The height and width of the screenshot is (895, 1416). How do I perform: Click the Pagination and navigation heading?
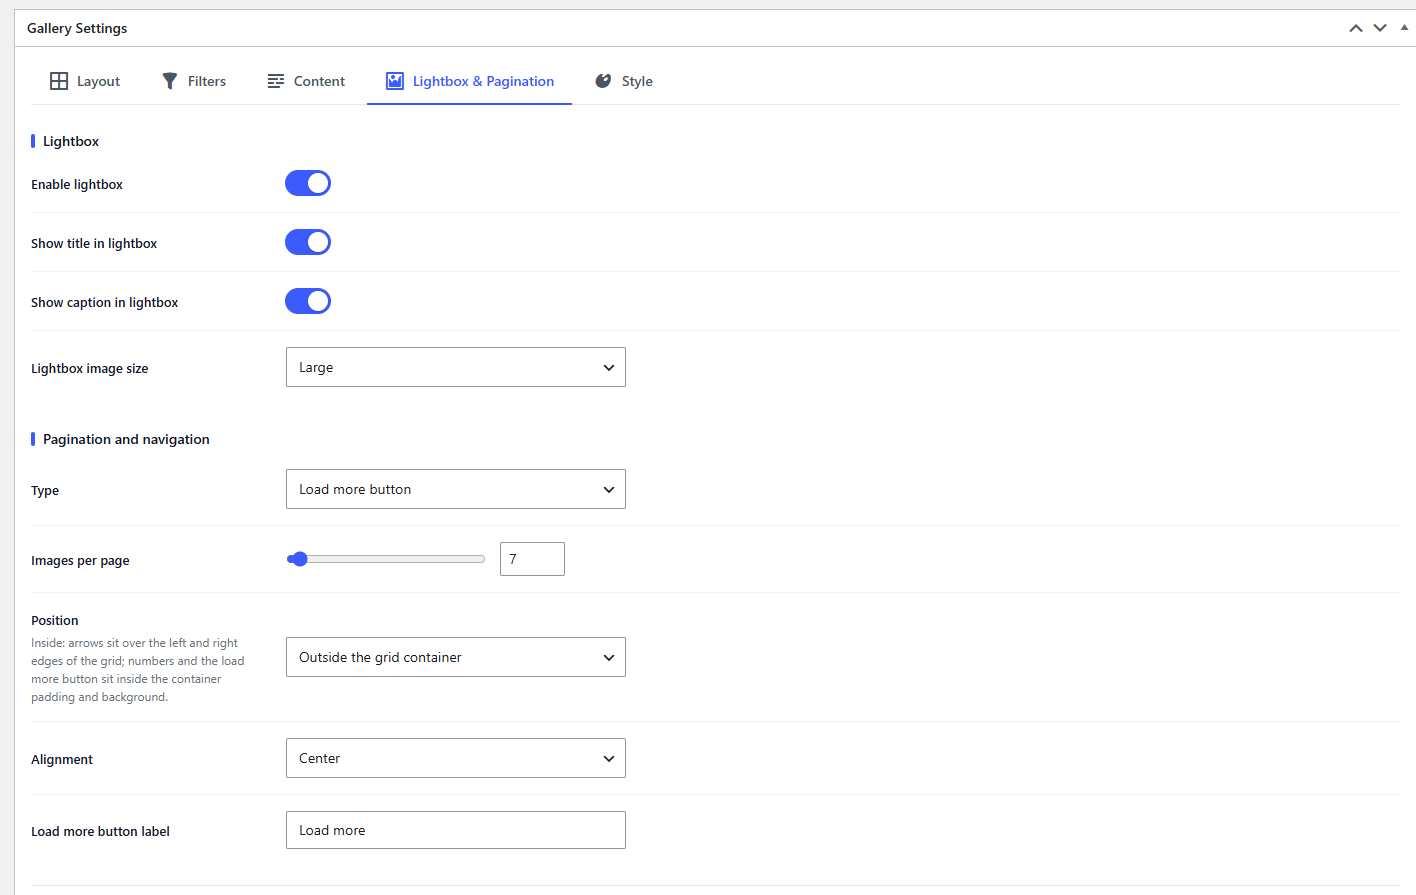click(x=126, y=439)
